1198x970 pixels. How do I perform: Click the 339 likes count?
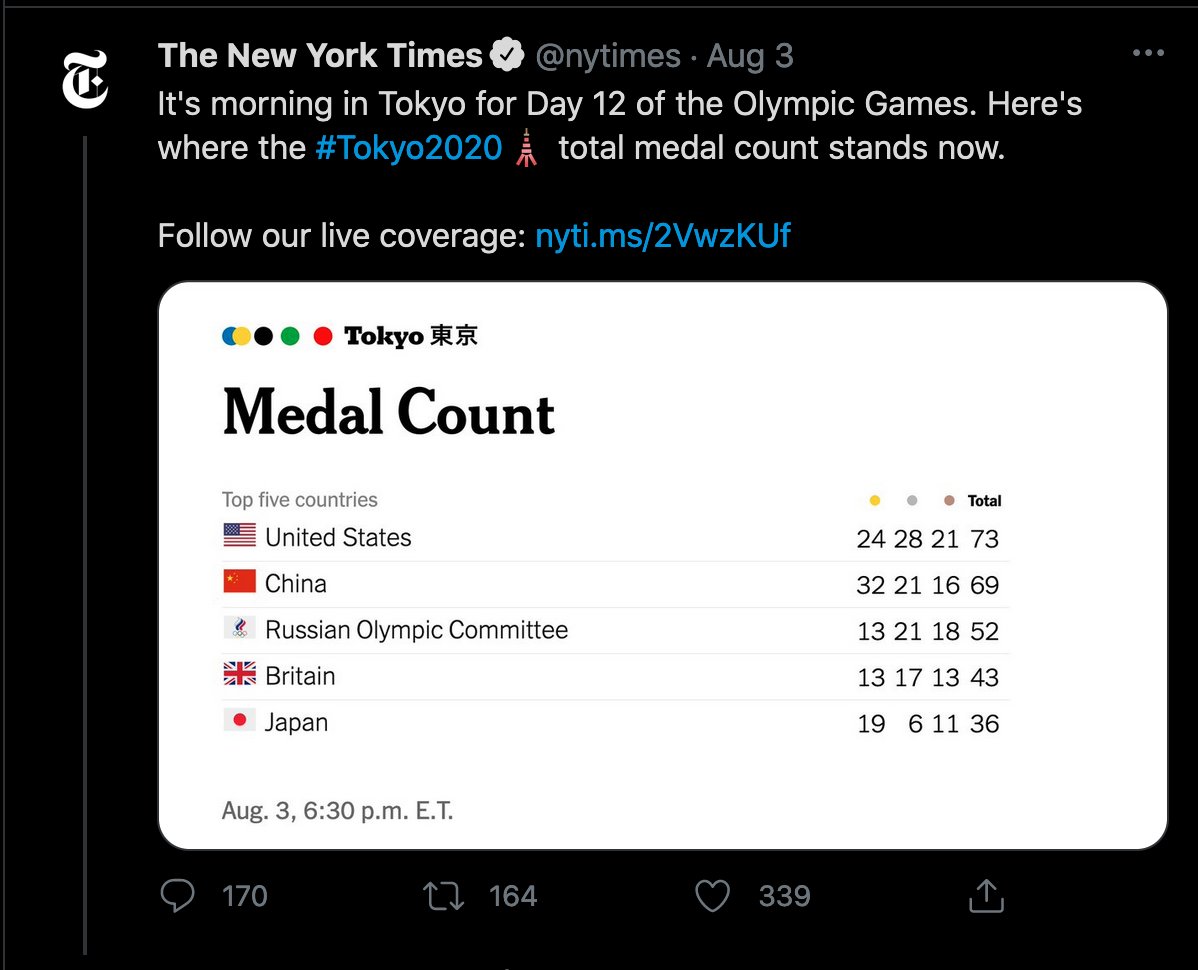pyautogui.click(x=785, y=896)
